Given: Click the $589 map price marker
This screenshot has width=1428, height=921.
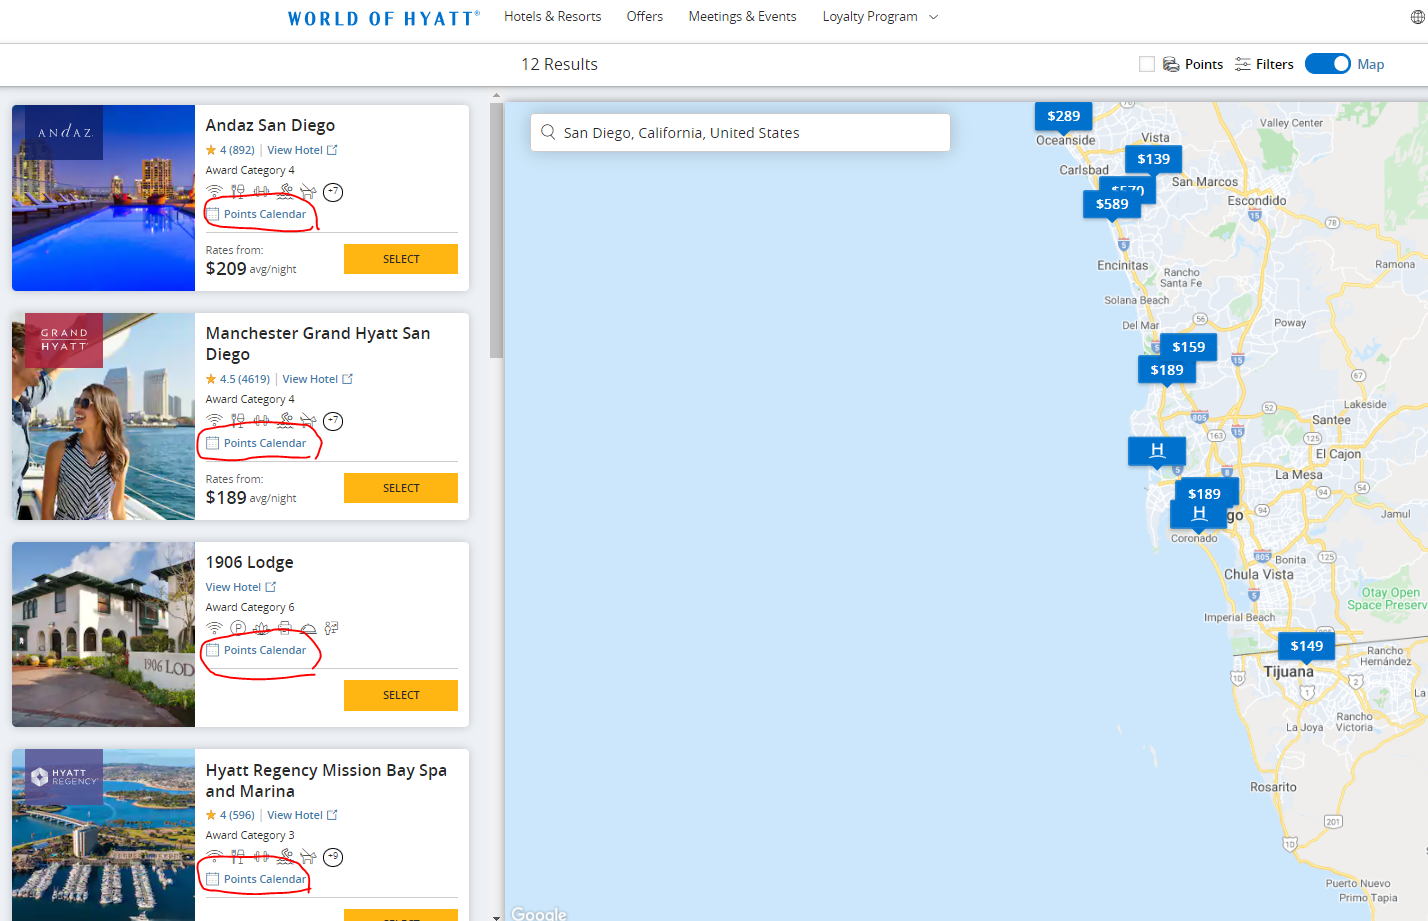Looking at the screenshot, I should click(1111, 204).
